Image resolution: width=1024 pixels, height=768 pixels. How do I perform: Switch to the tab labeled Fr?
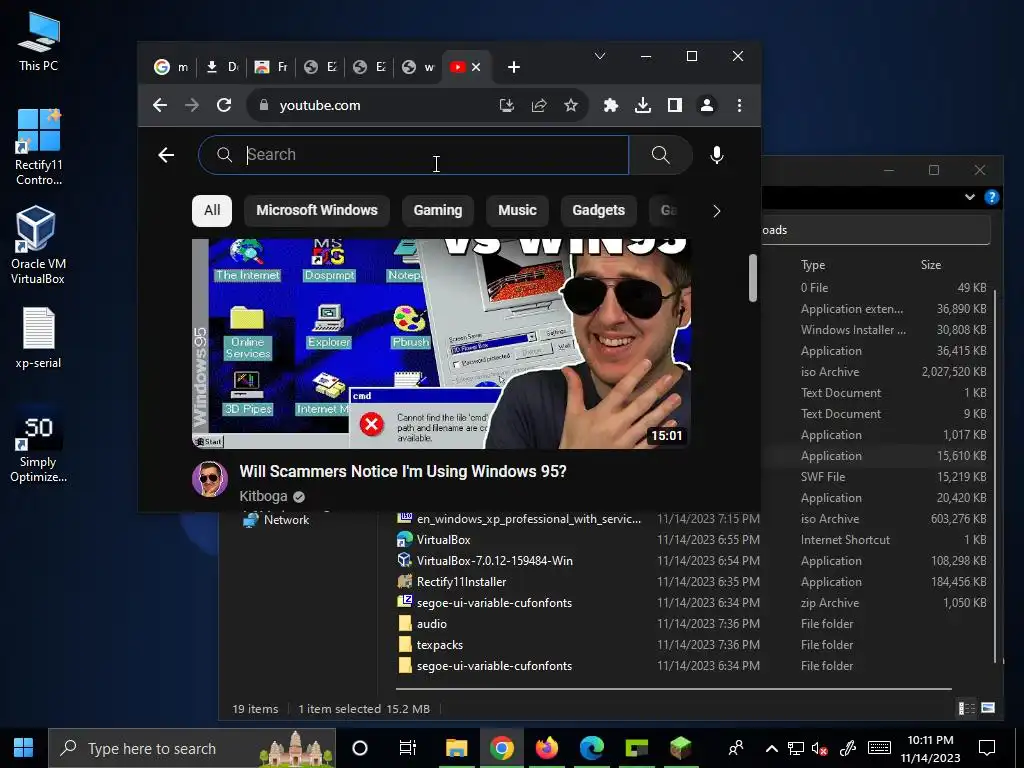coord(270,67)
